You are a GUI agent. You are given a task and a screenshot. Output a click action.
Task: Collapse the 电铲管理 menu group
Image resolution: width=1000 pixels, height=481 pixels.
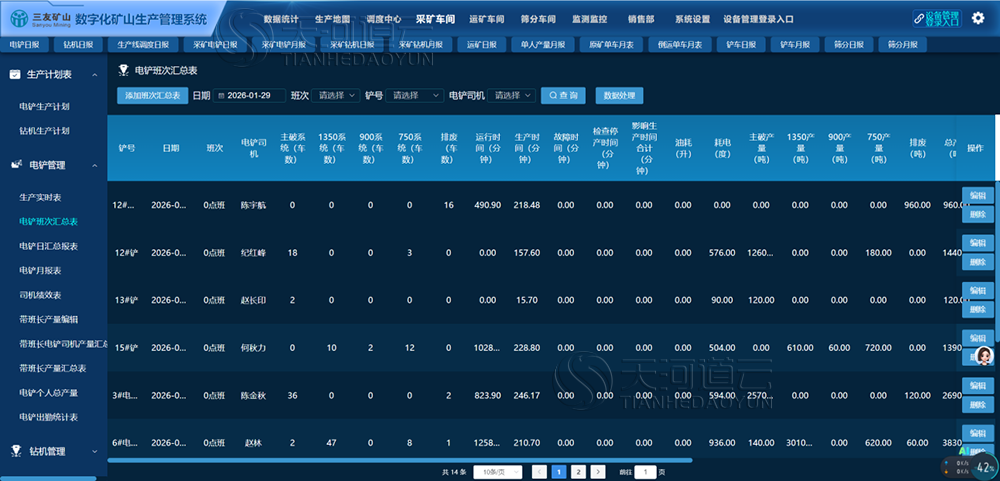[94, 166]
